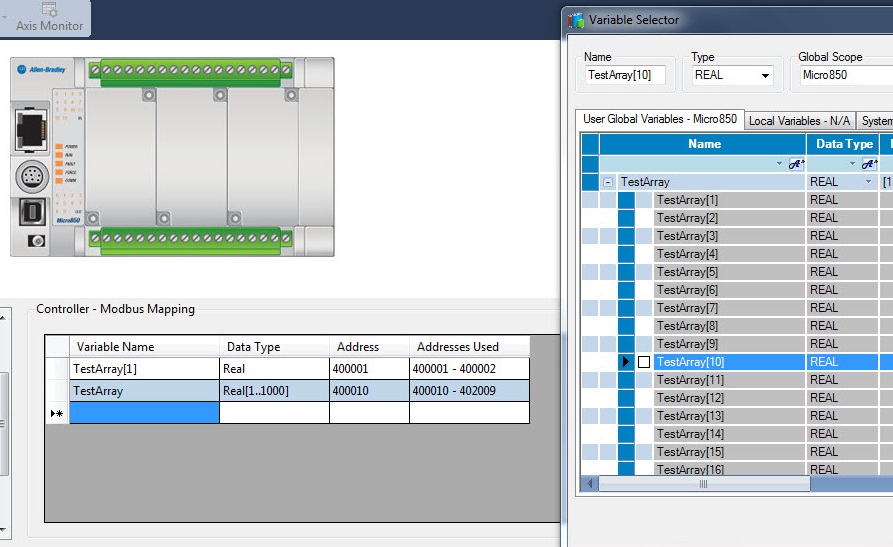Switch to User Global Variables - Micro850 tab
This screenshot has width=893, height=547.
coord(659,119)
